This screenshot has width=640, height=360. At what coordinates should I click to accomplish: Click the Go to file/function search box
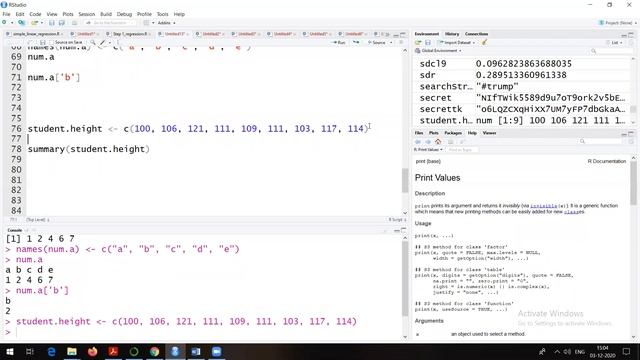pos(110,23)
